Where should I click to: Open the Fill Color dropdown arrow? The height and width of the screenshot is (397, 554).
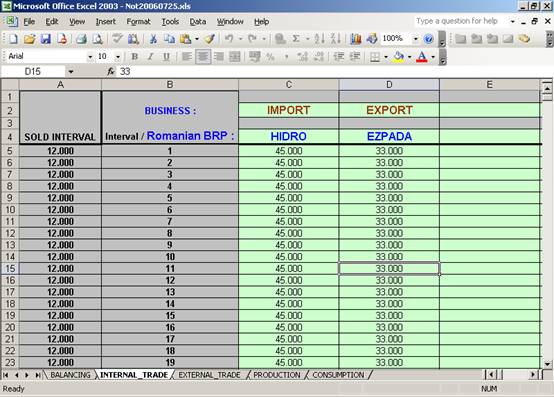pos(409,57)
